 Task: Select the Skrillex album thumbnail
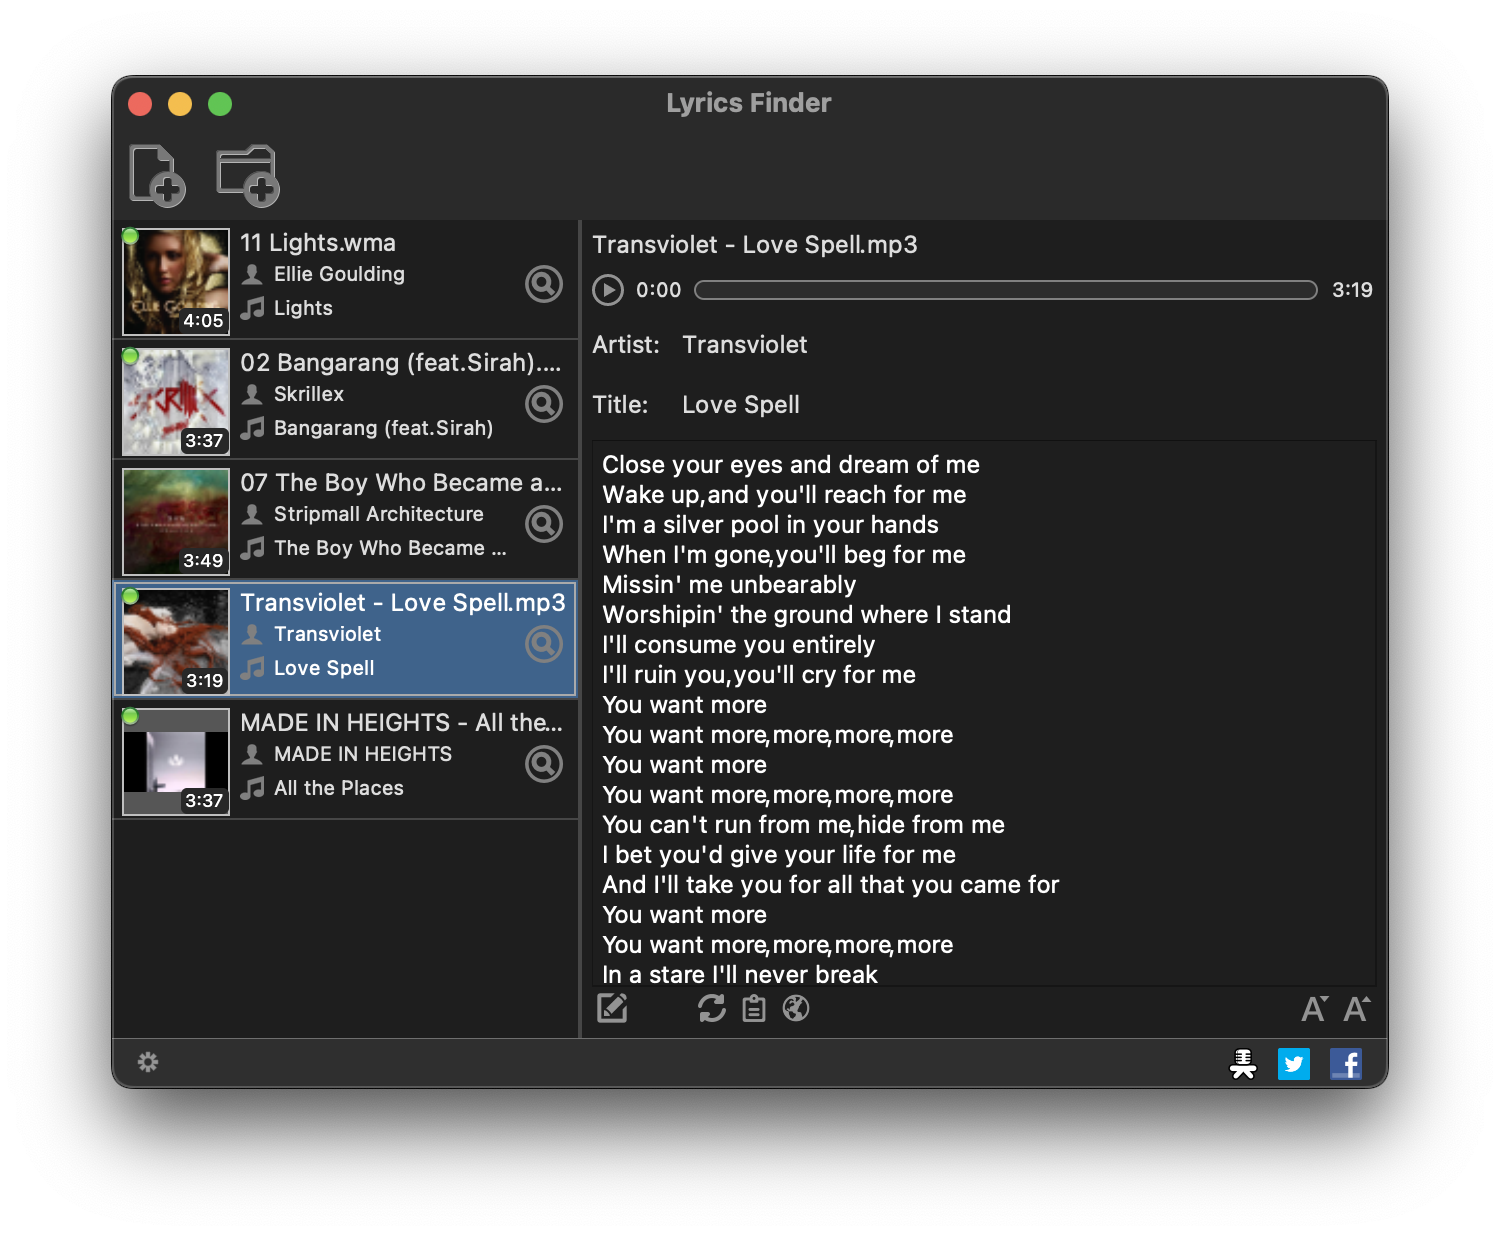coord(176,402)
